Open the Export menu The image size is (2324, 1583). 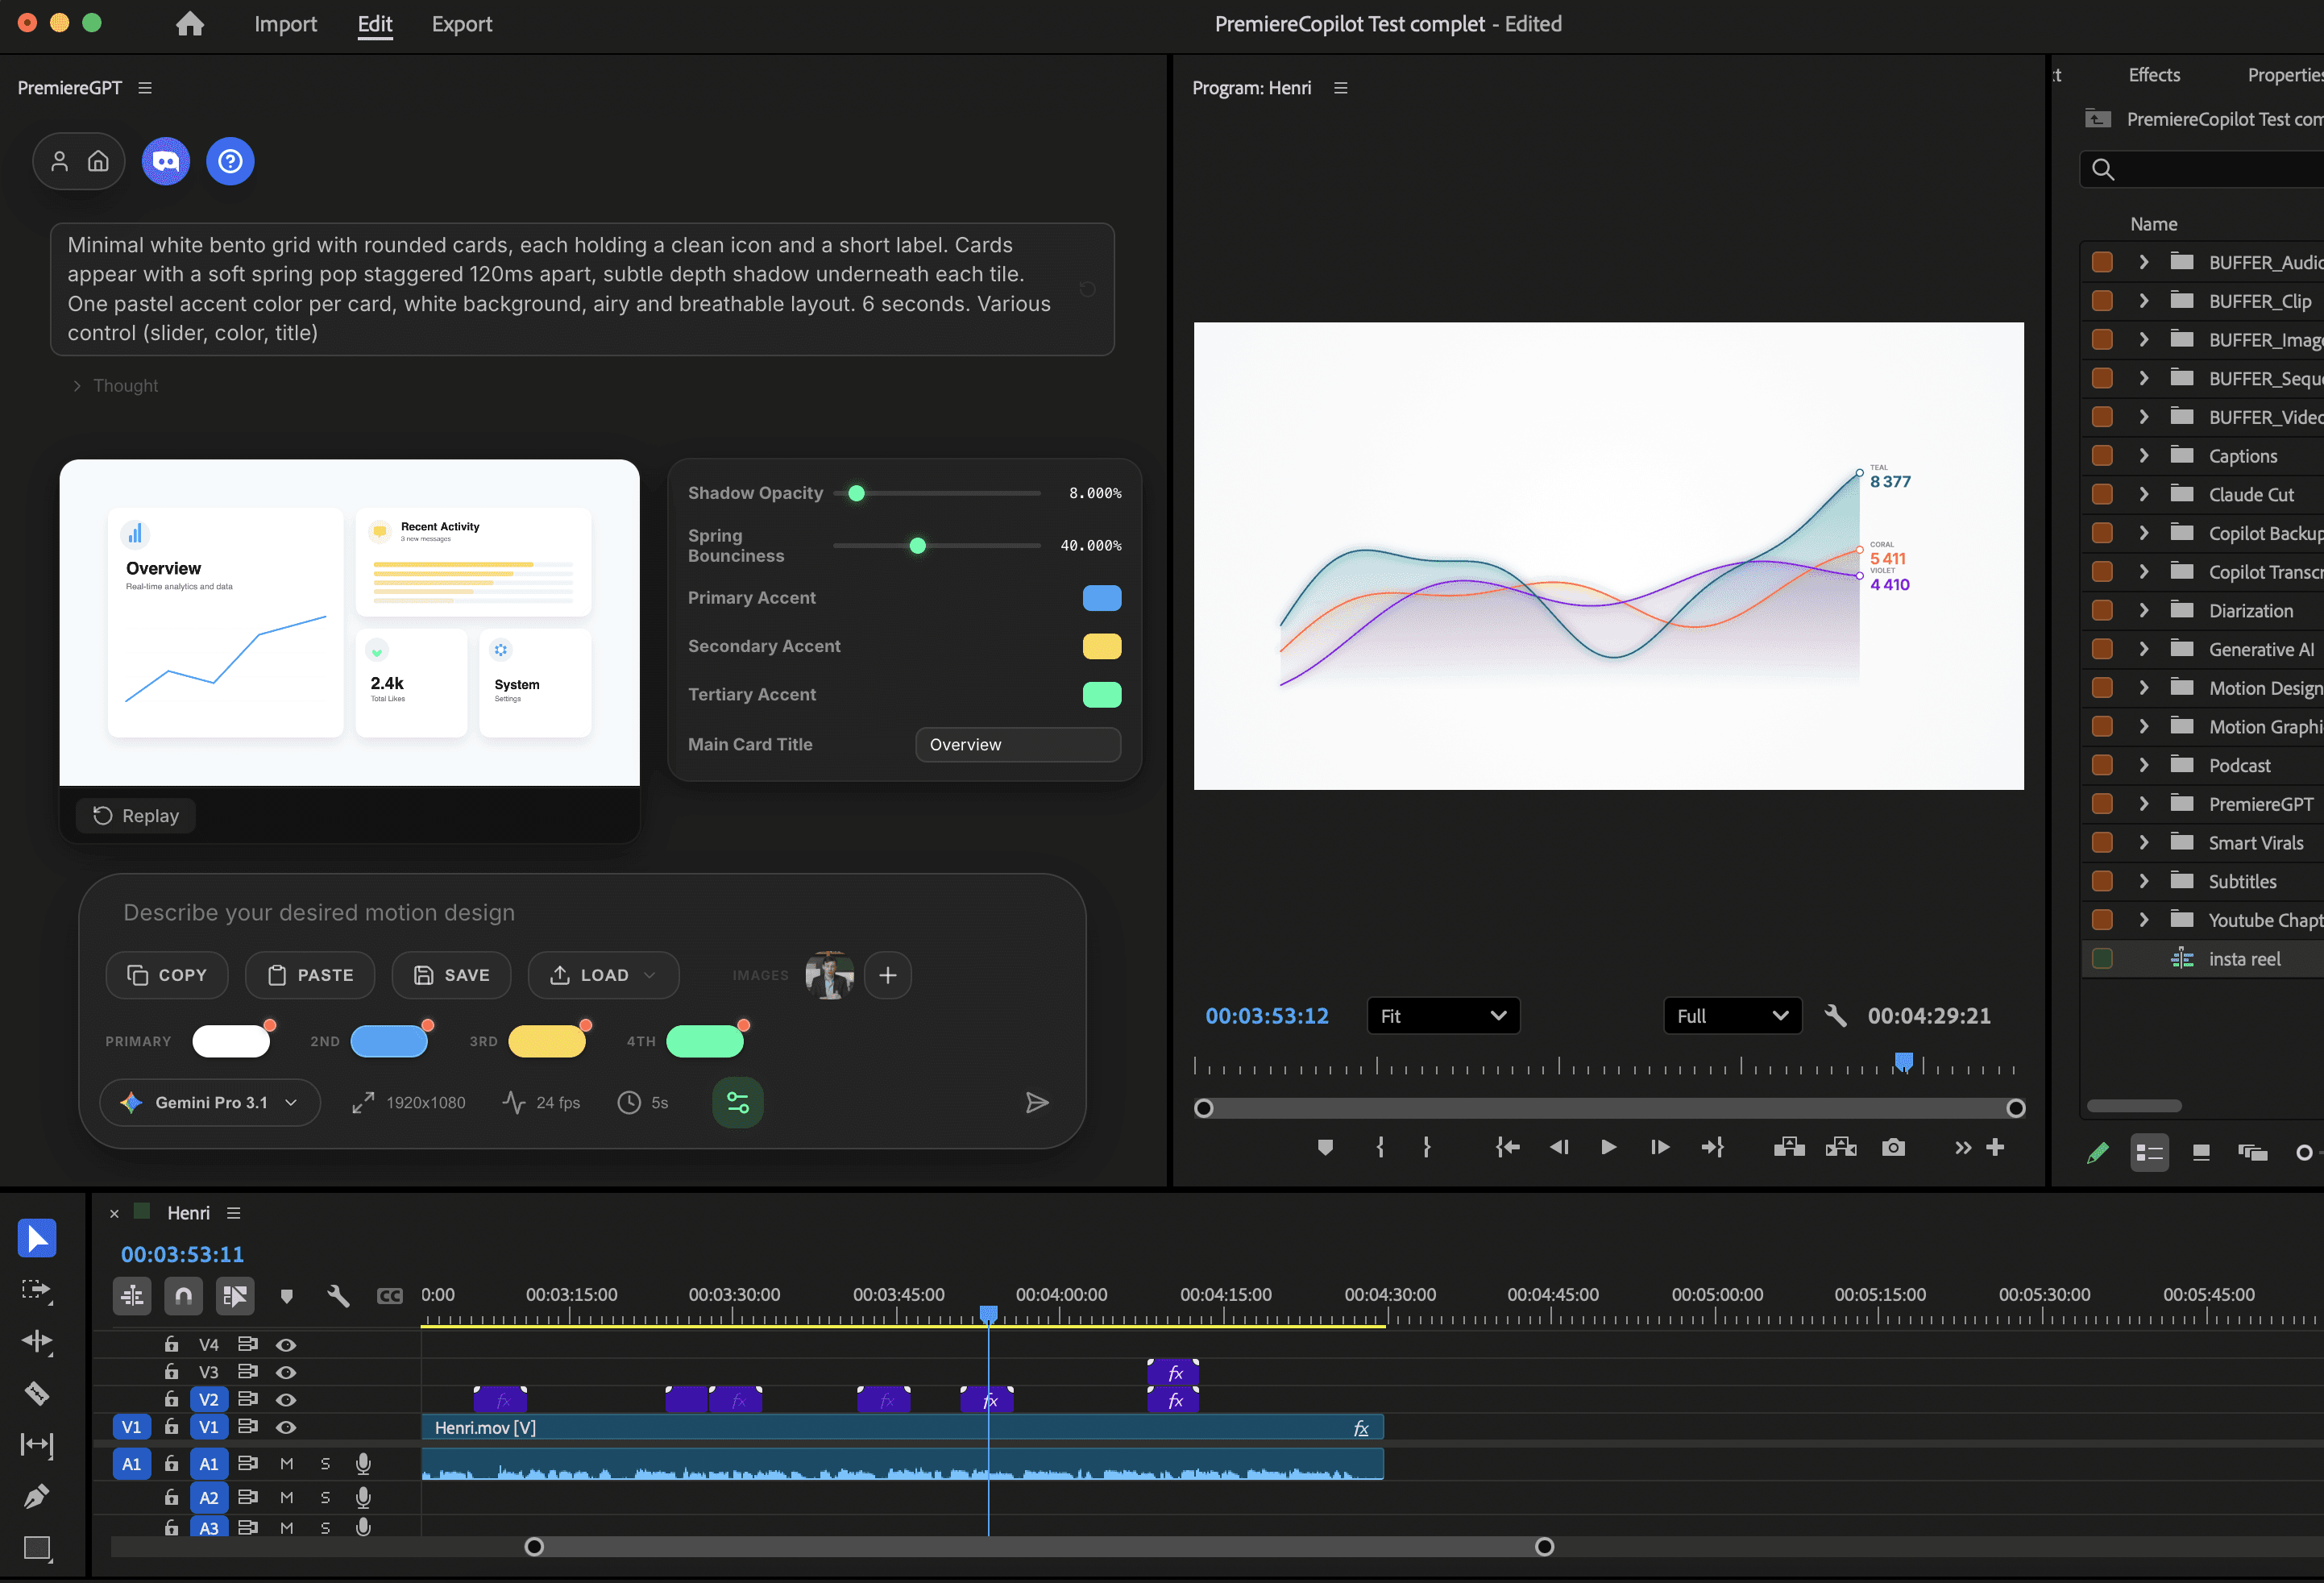461,24
